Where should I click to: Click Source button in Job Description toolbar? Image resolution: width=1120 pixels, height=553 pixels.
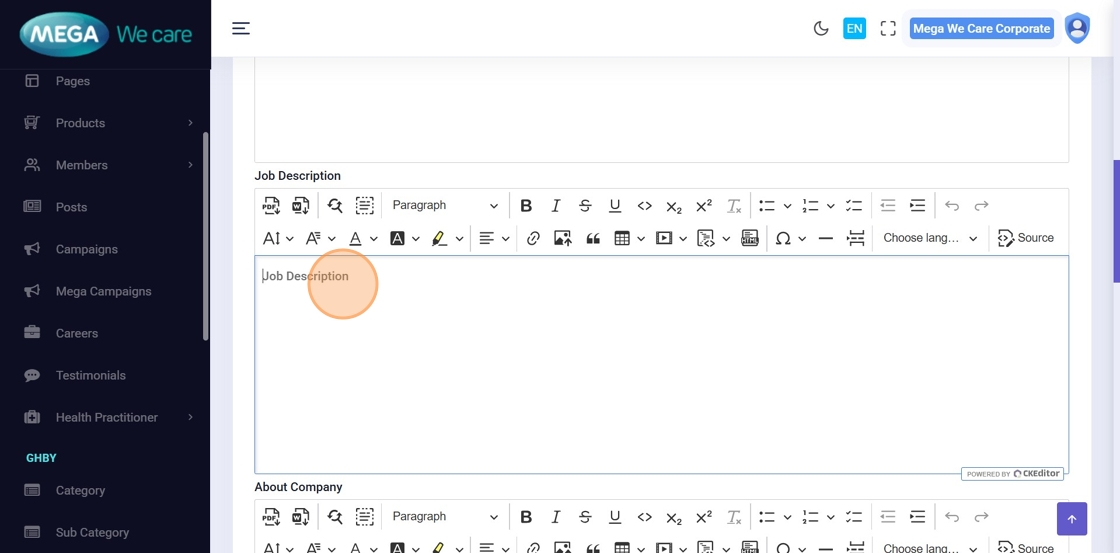pos(1026,239)
